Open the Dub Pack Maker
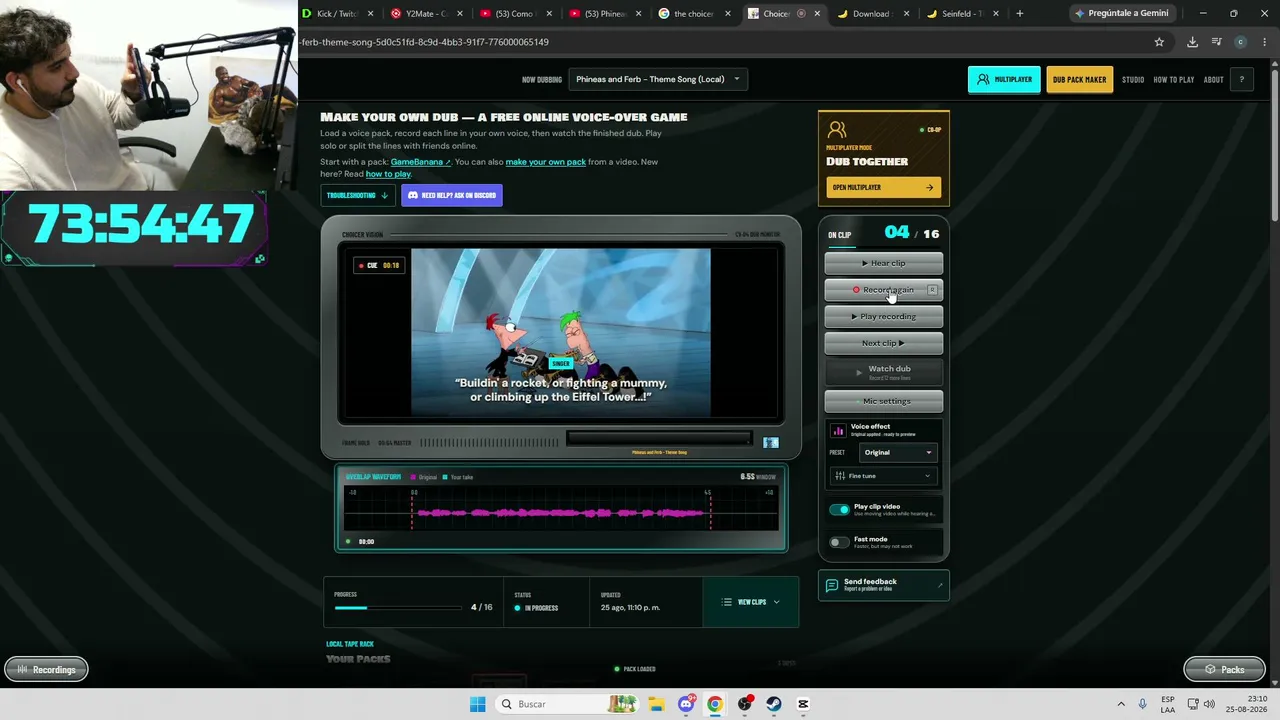 coord(1079,80)
